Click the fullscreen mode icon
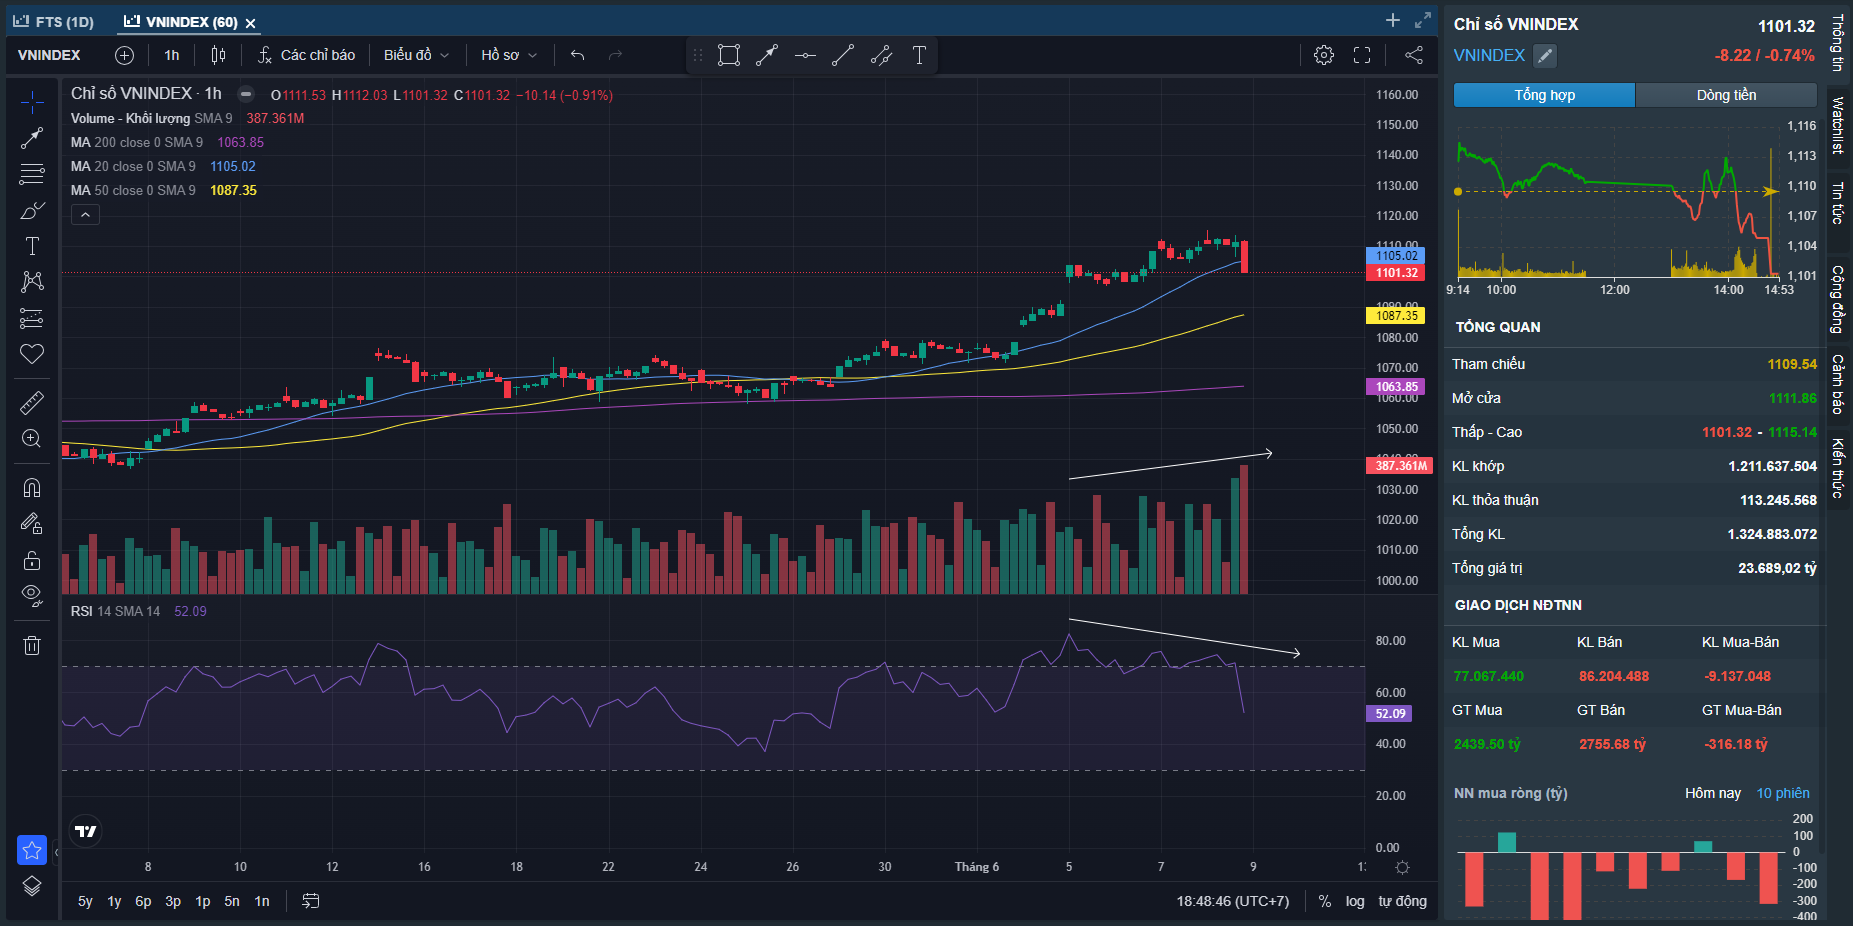Viewport: 1853px width, 926px height. [1362, 55]
